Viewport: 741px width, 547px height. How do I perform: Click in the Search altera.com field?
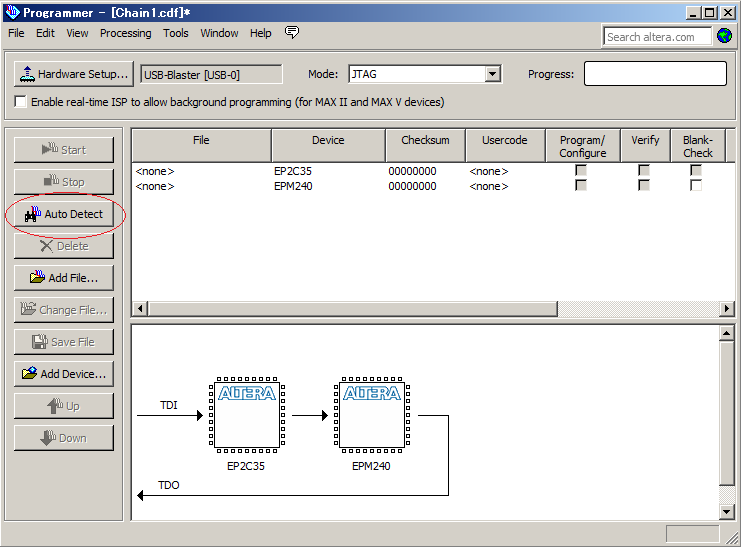pos(657,37)
